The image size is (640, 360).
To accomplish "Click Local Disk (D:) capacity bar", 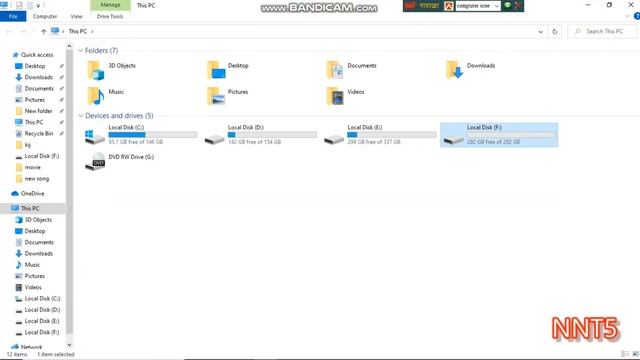I will click(x=272, y=135).
